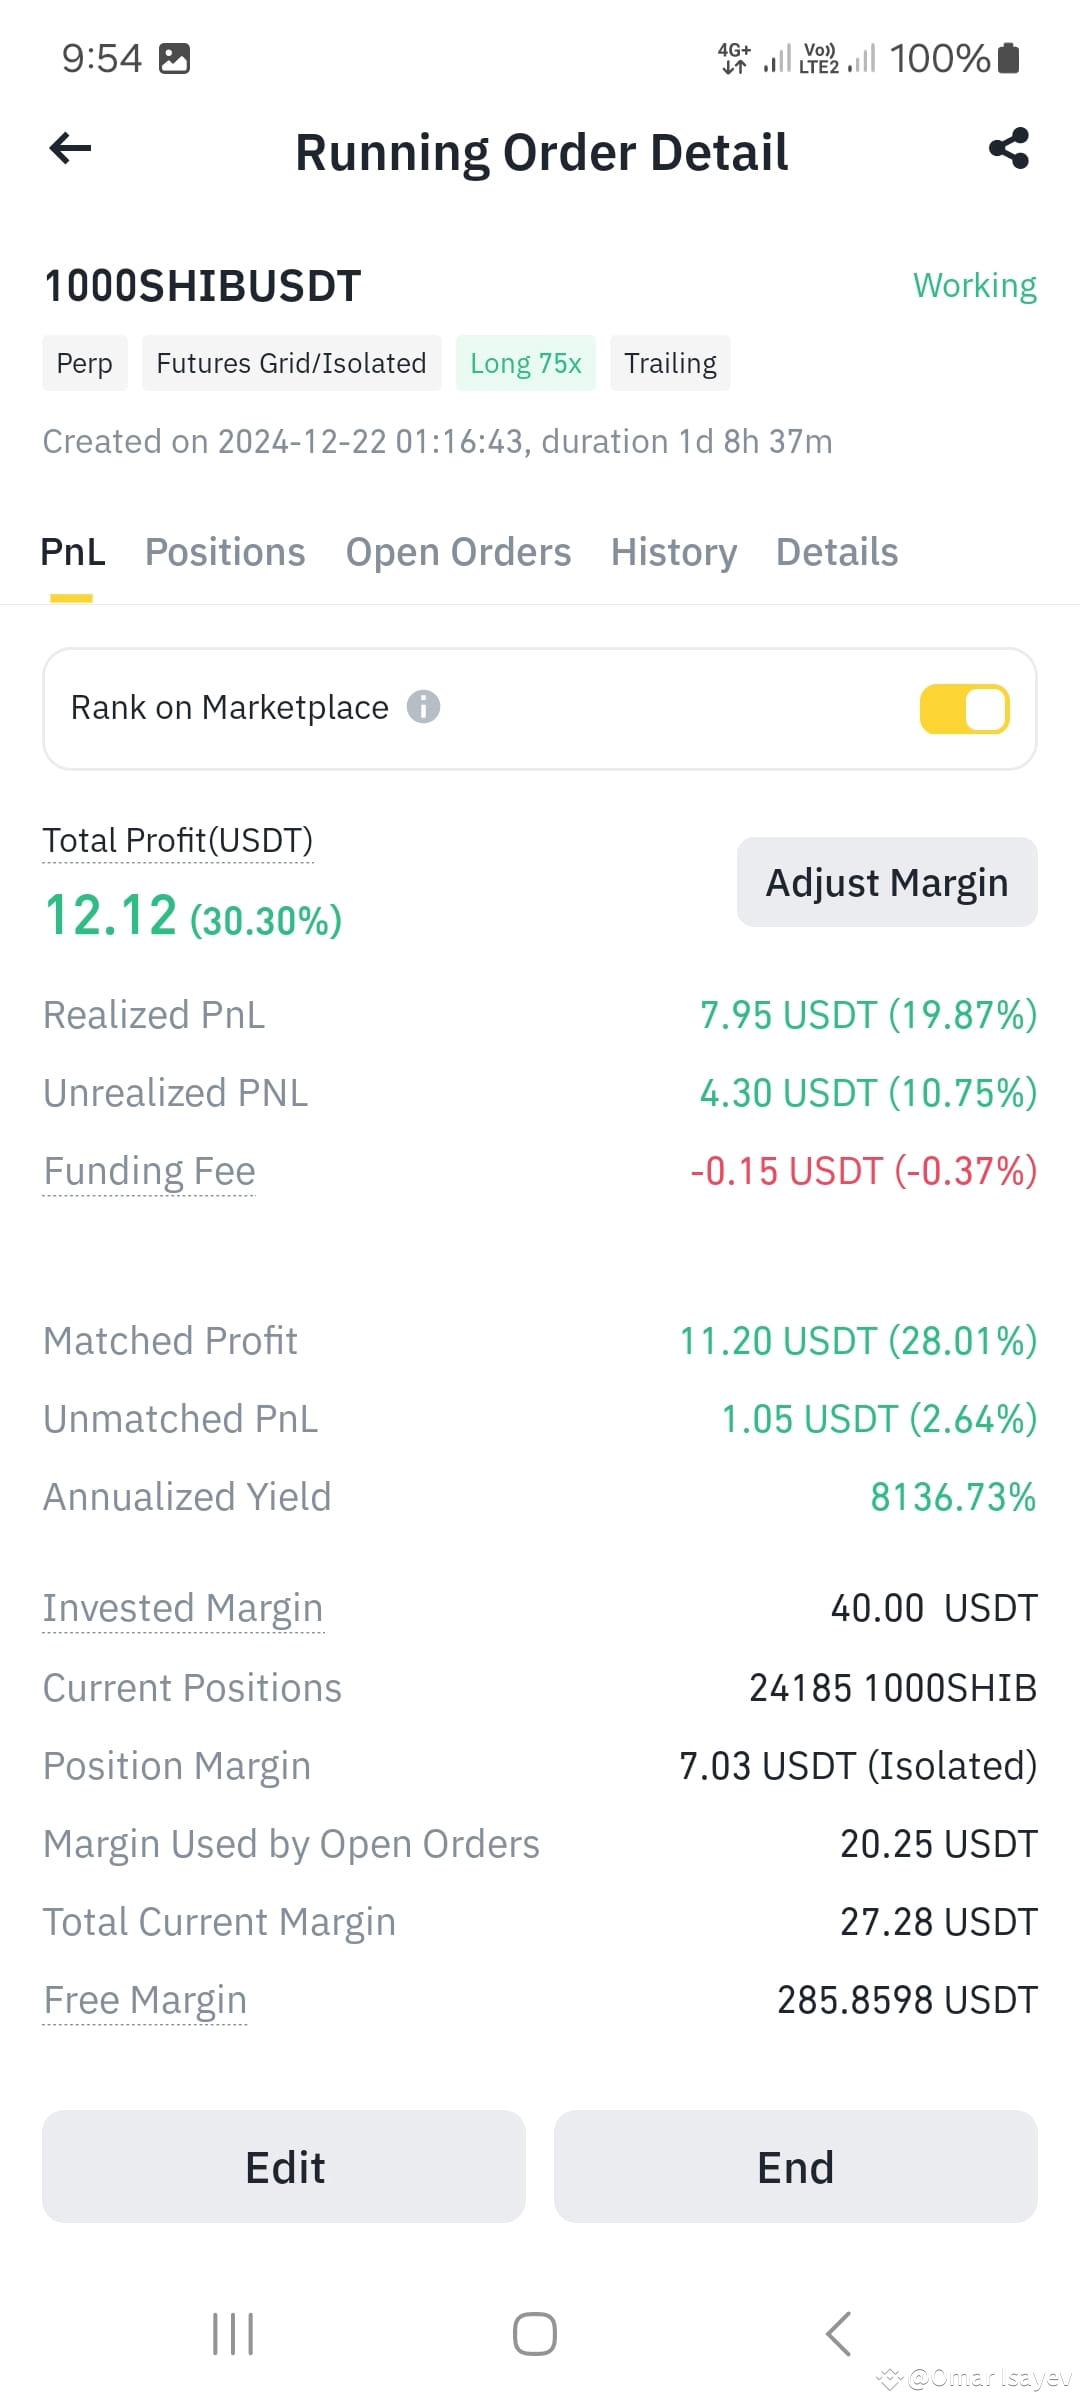This screenshot has width=1080, height=2400.
Task: Tap the underlined Free Margin label
Action: click(x=145, y=2000)
